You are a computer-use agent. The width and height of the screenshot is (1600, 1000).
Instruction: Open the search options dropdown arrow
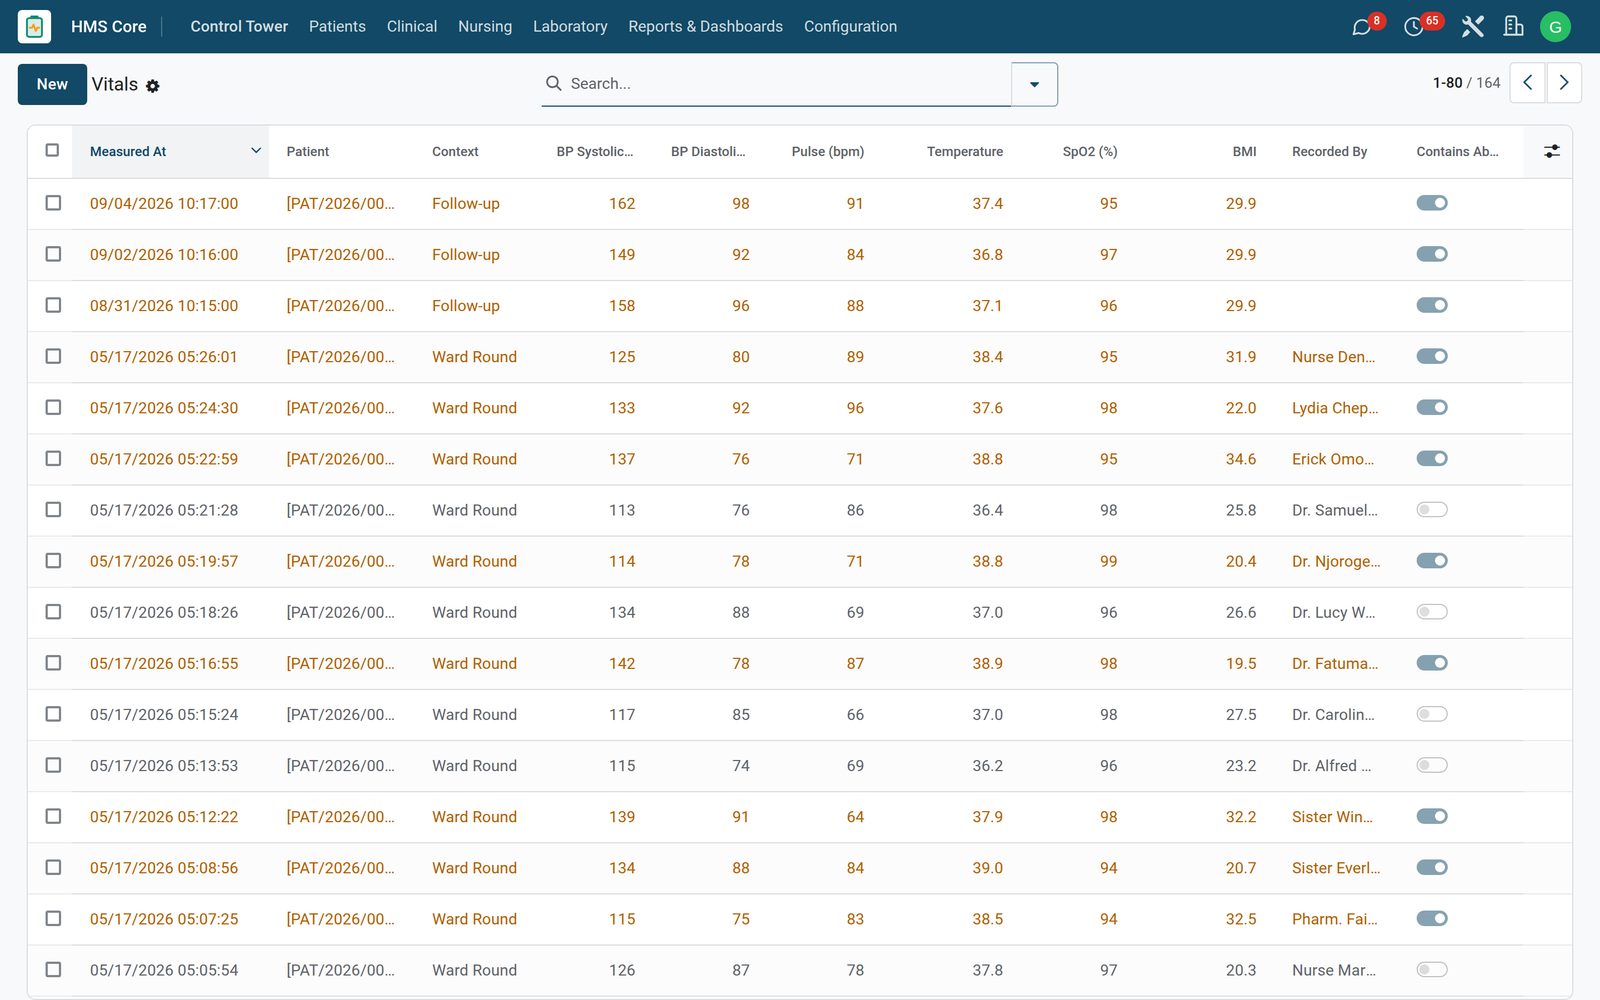pos(1034,84)
